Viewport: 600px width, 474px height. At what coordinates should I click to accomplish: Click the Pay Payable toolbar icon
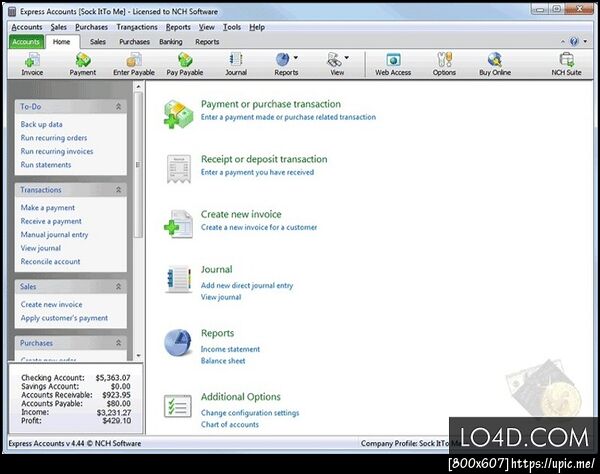185,60
